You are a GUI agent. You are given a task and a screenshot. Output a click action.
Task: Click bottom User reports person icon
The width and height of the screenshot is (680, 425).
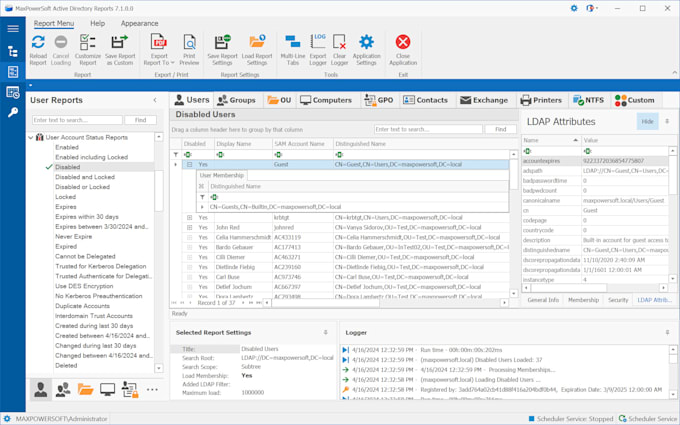[x=41, y=389]
